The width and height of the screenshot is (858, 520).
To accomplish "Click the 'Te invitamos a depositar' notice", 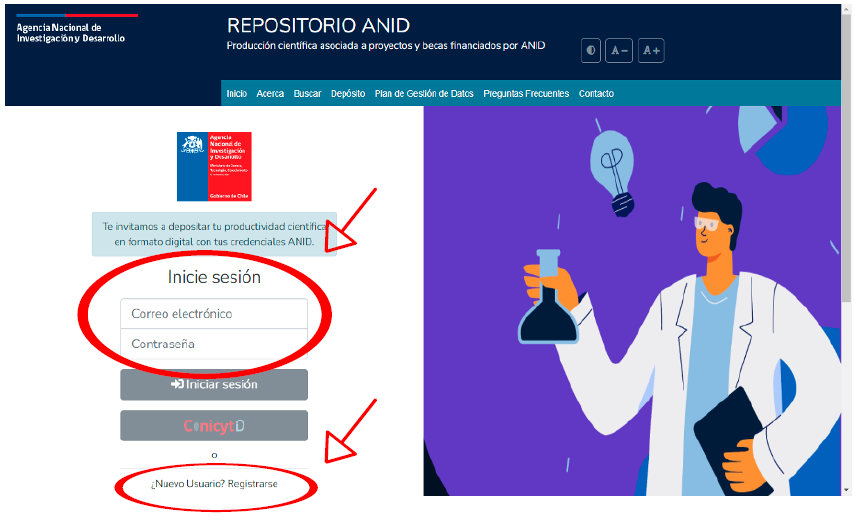I will (x=214, y=234).
